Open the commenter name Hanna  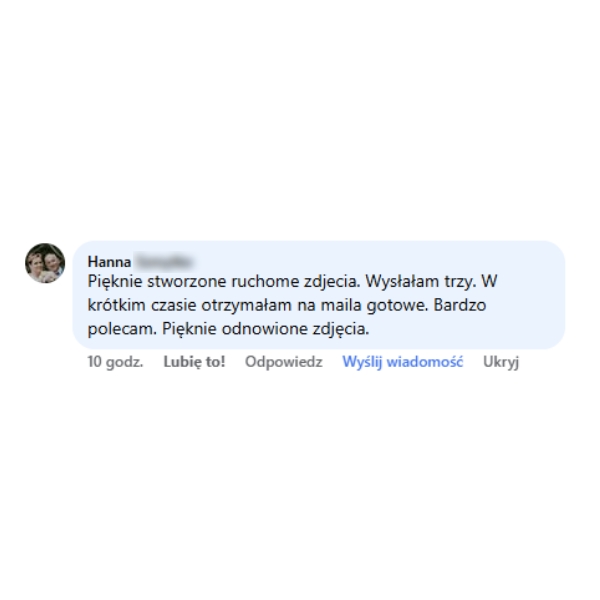109,262
